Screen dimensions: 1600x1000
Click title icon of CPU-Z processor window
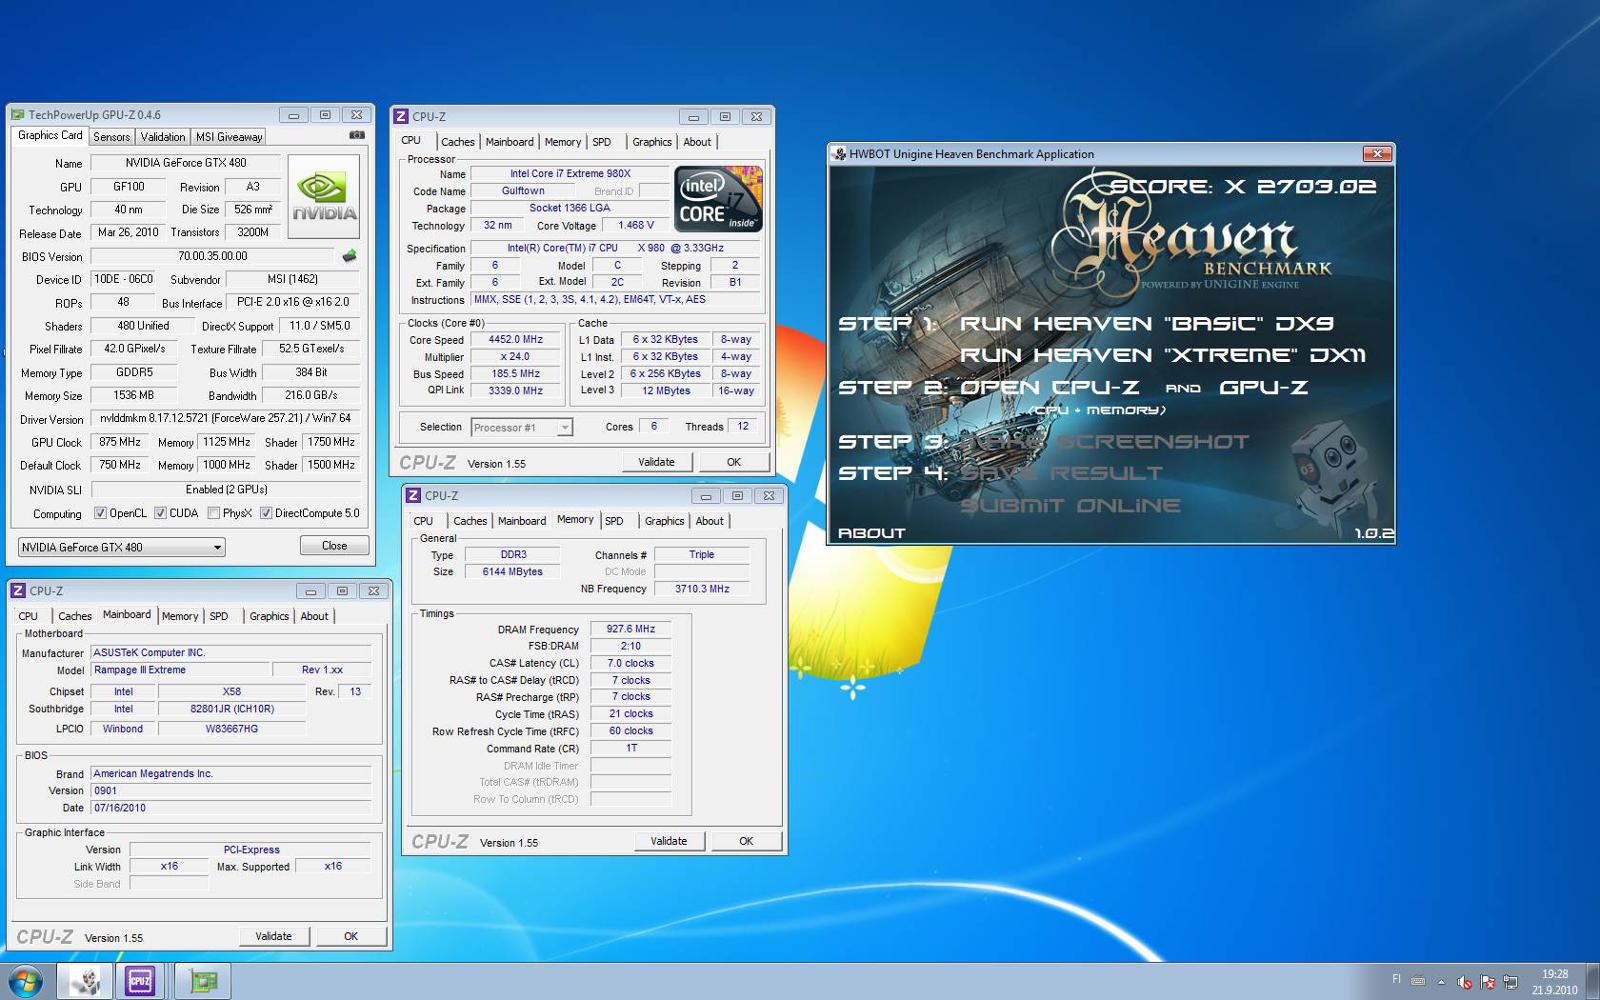pyautogui.click(x=401, y=117)
